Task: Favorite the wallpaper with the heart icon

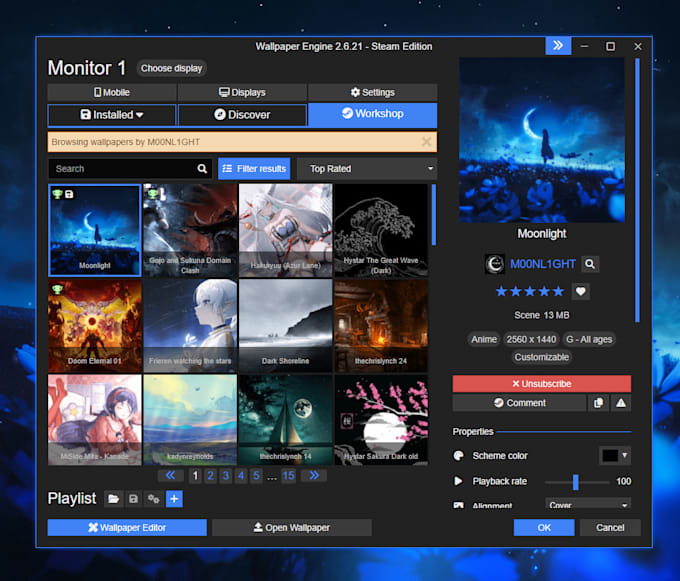Action: pos(580,292)
